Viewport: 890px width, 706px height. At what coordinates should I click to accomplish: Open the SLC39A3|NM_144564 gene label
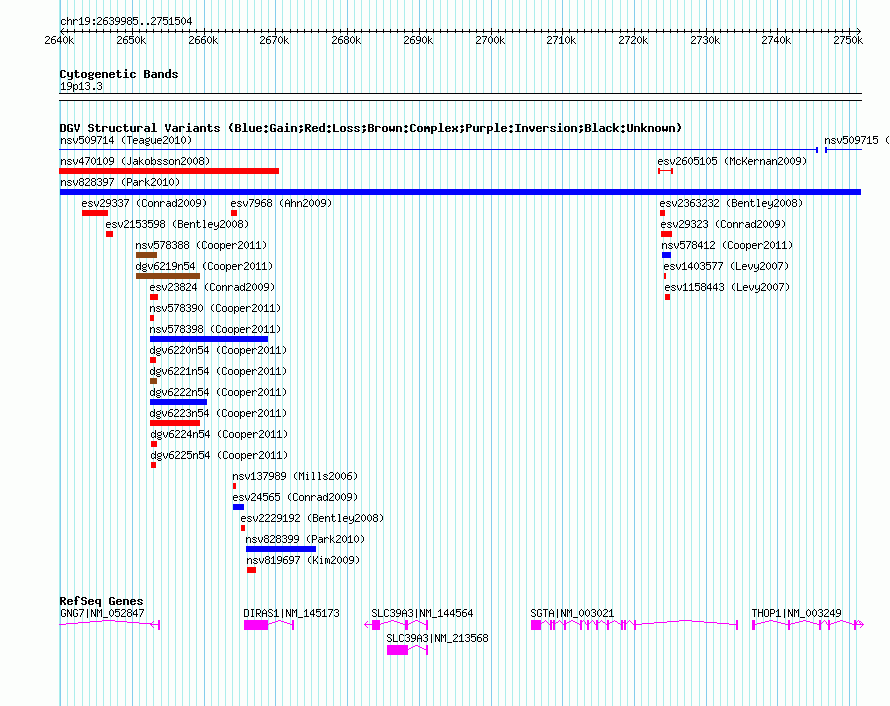coord(422,613)
